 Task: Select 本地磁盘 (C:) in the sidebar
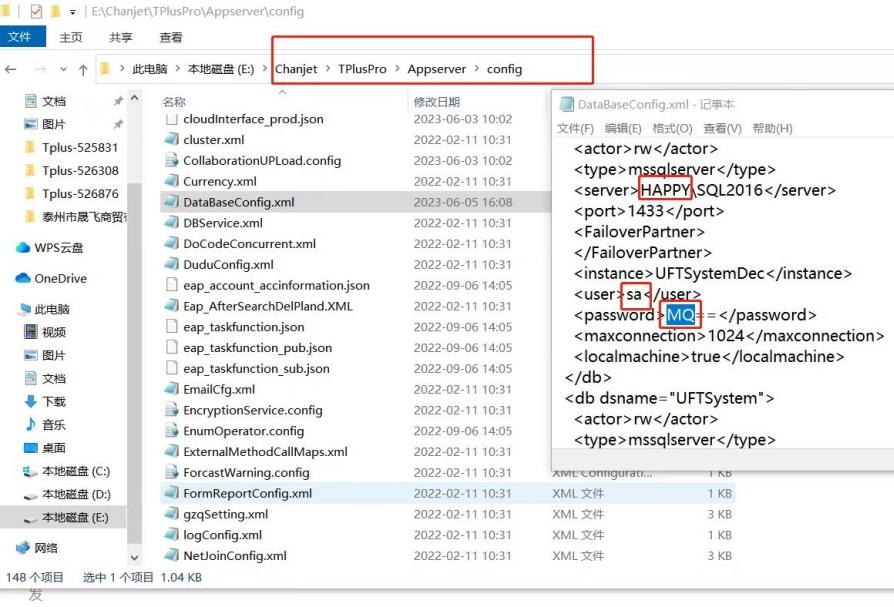(x=76, y=471)
